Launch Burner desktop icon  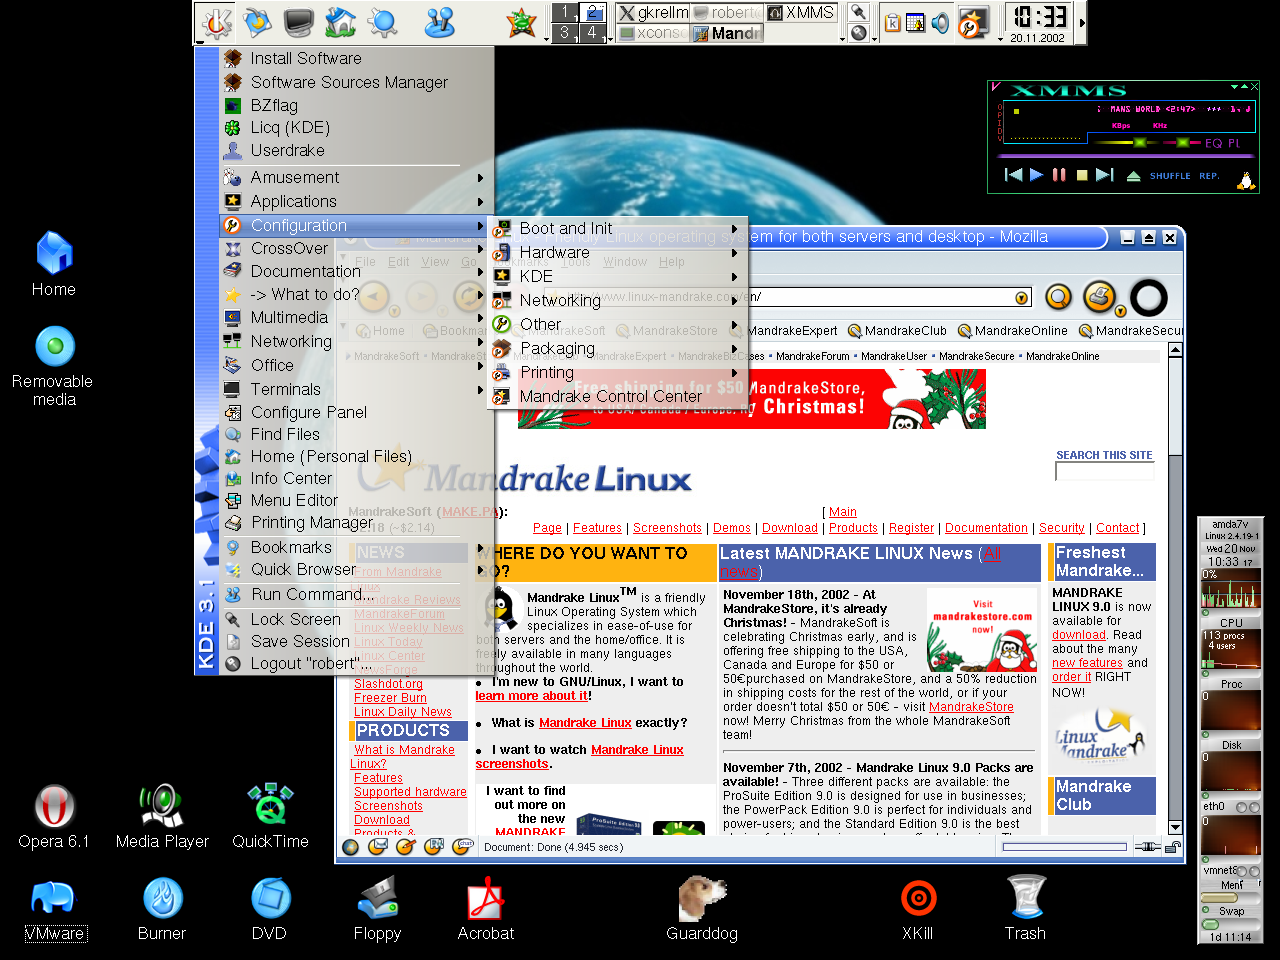(x=162, y=910)
